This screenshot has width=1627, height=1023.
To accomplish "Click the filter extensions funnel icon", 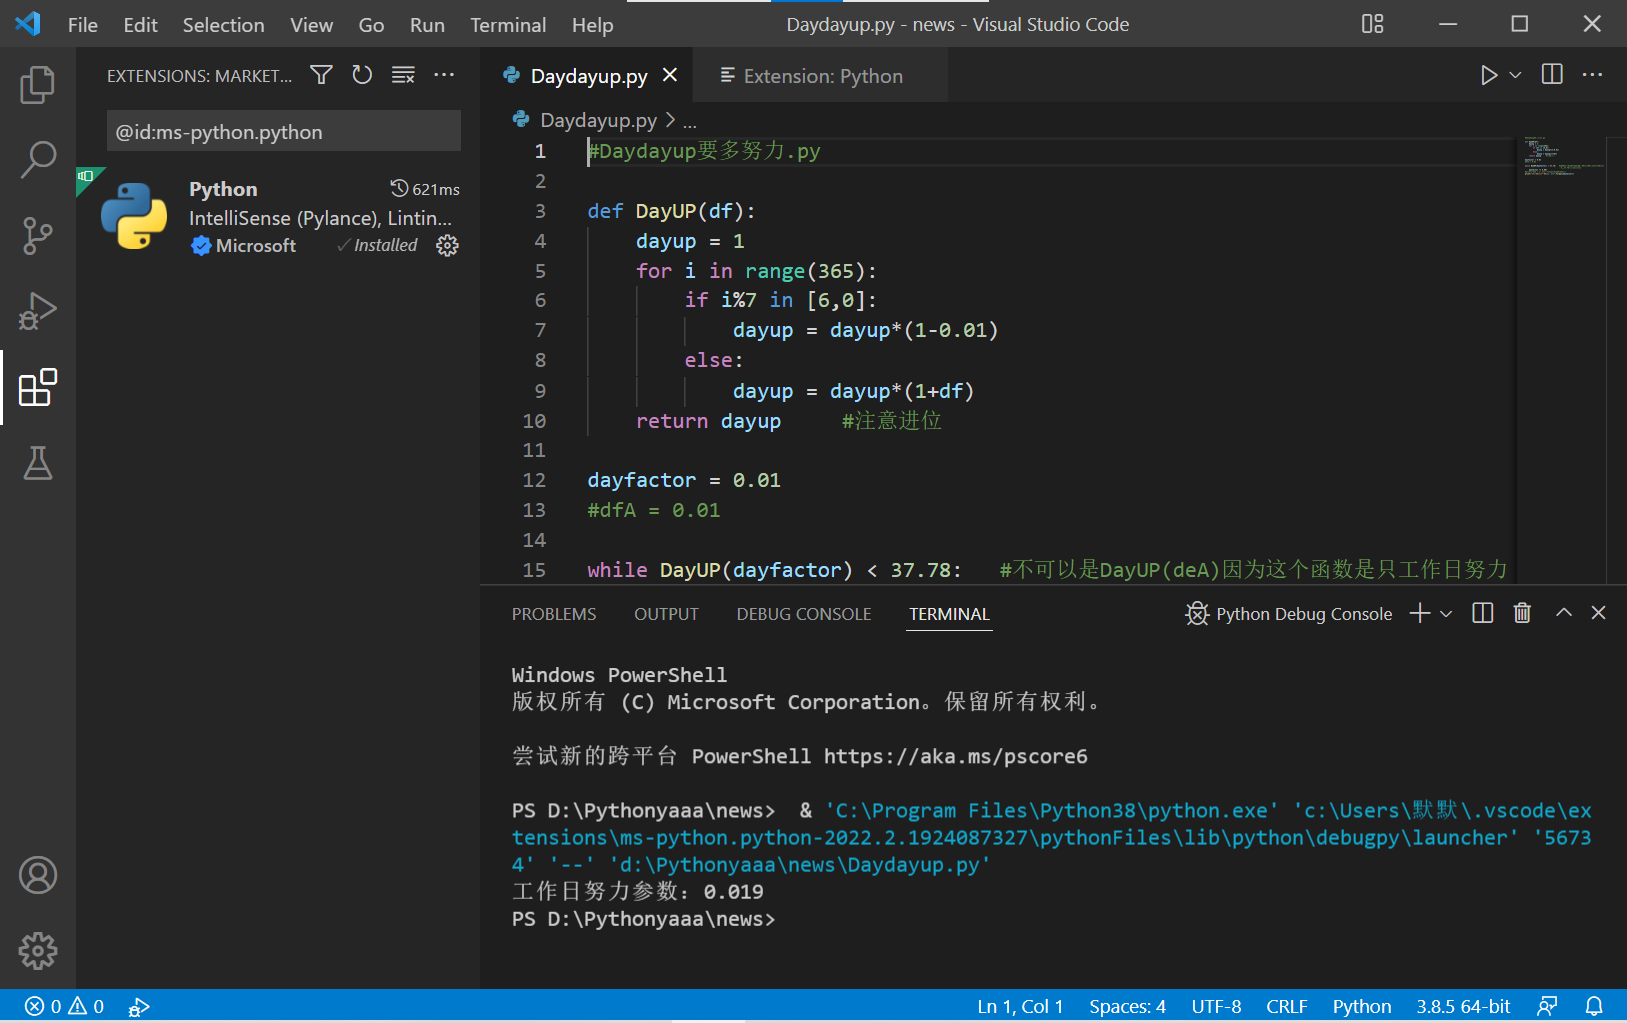I will coord(321,75).
